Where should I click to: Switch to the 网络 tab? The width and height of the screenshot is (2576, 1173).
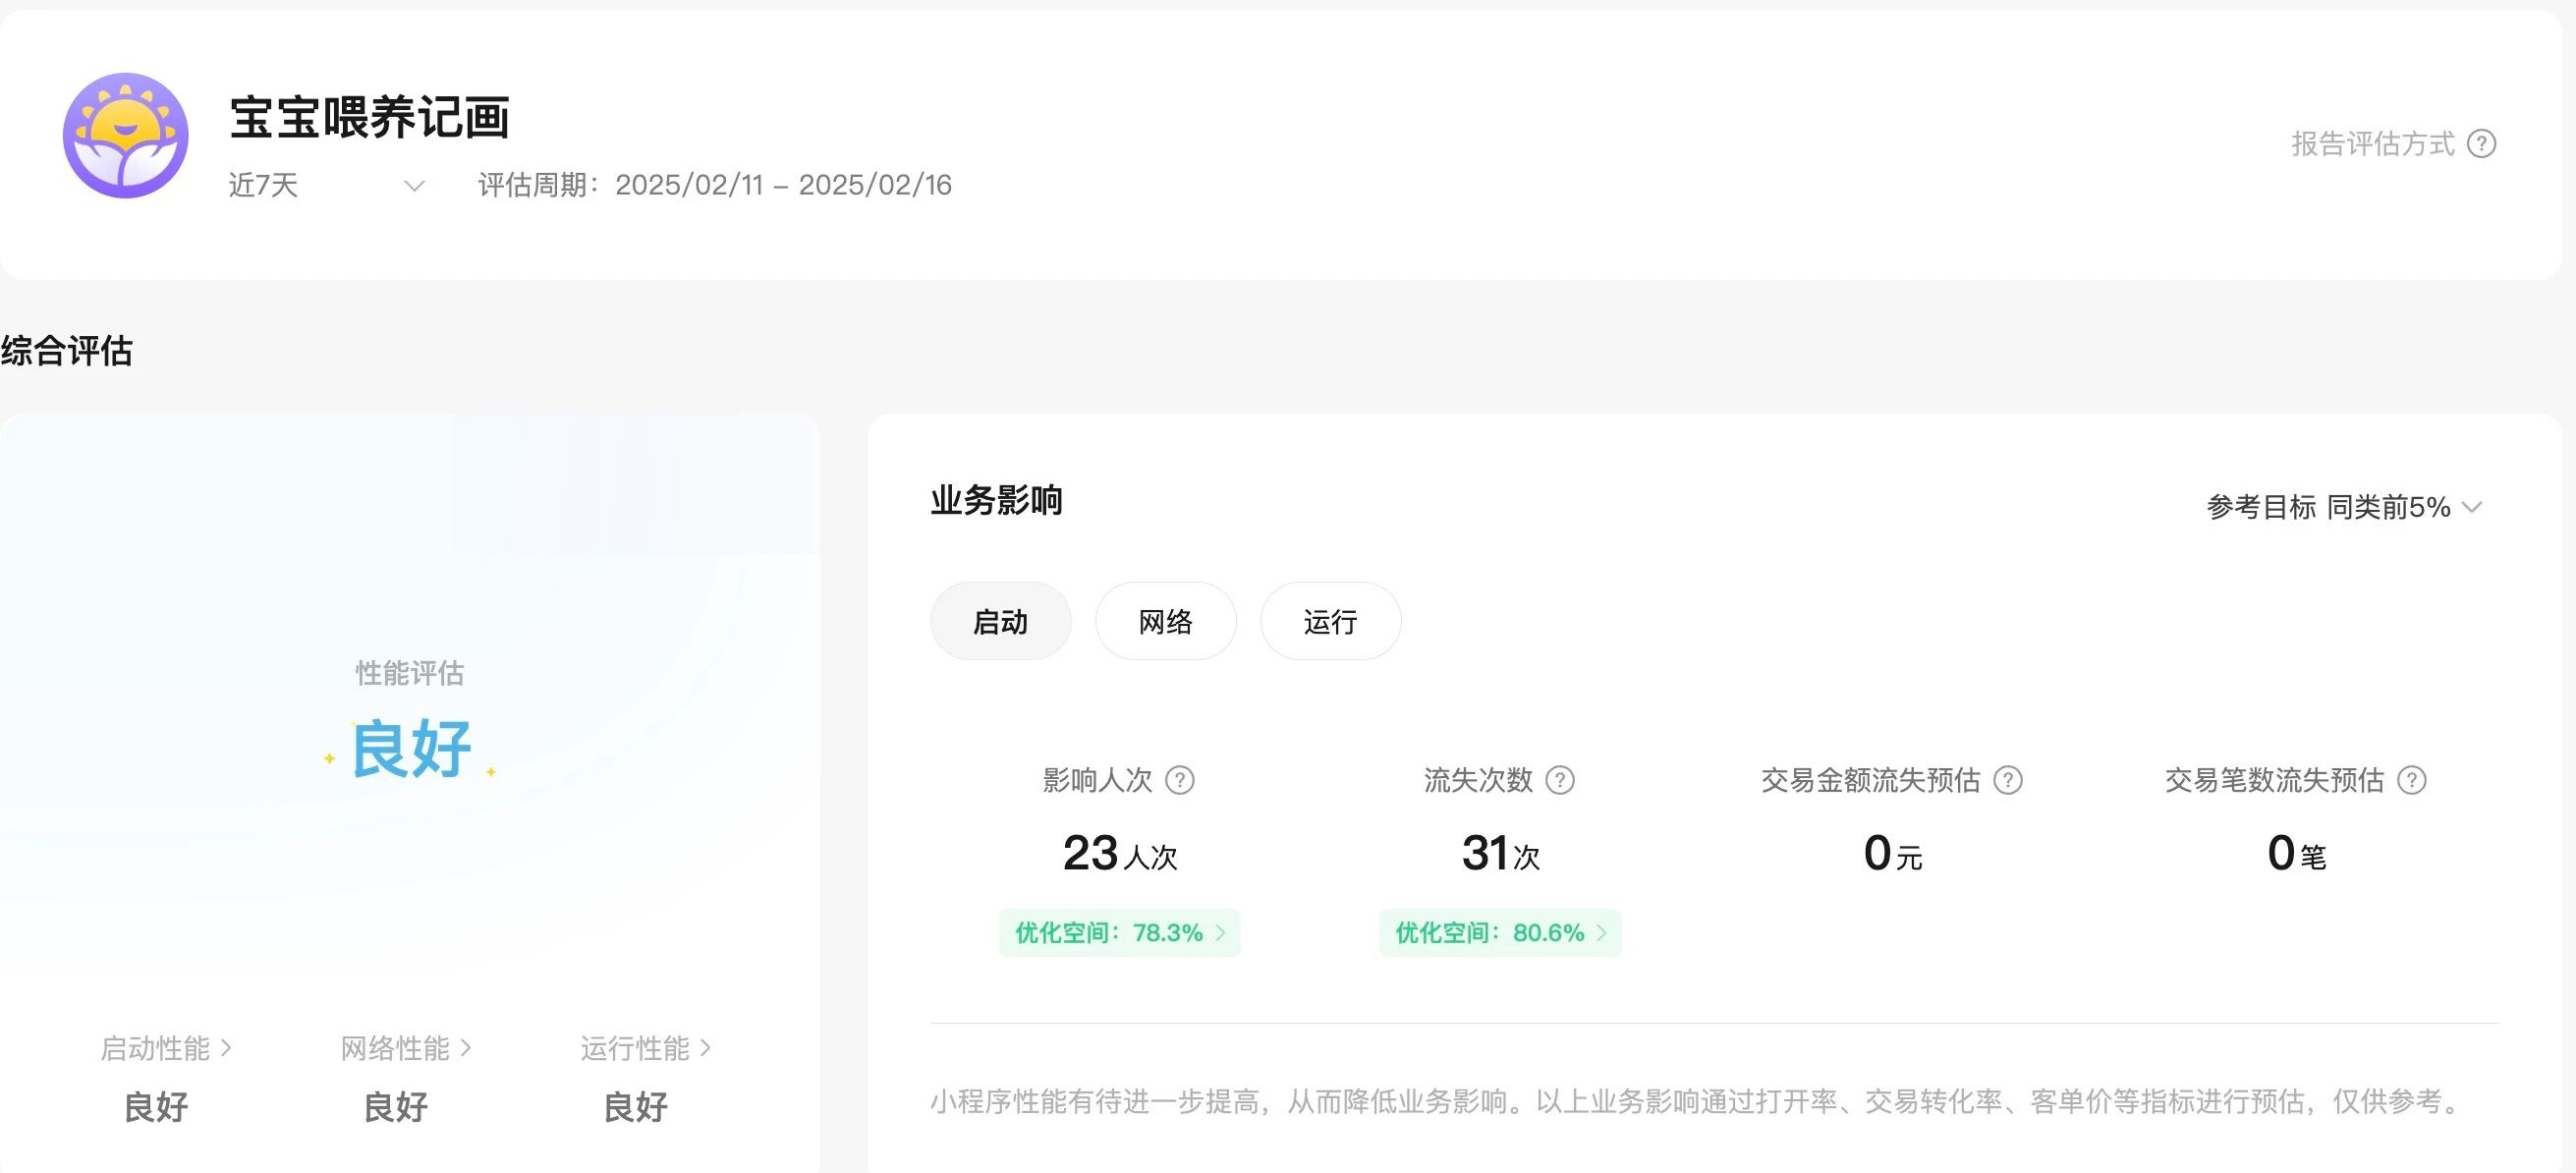click(x=1165, y=621)
